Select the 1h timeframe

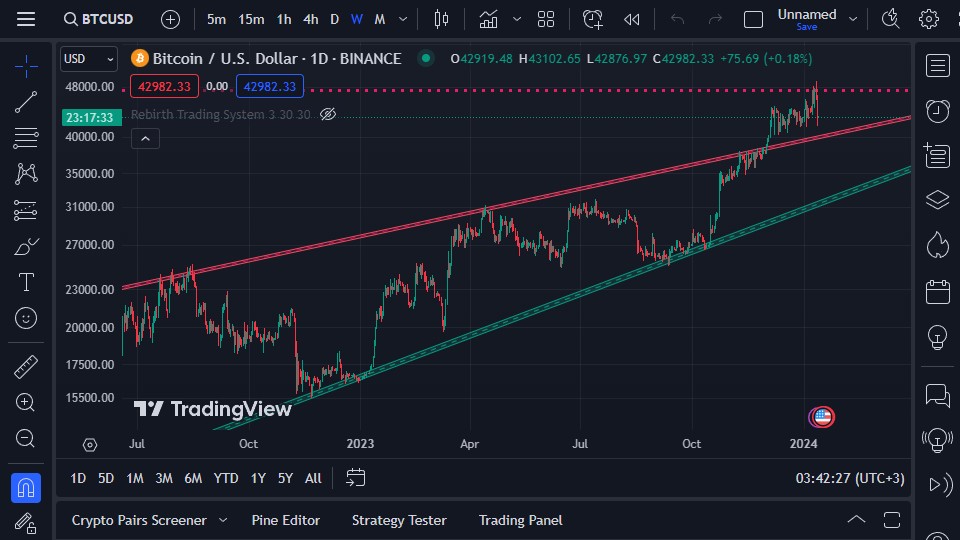284,20
